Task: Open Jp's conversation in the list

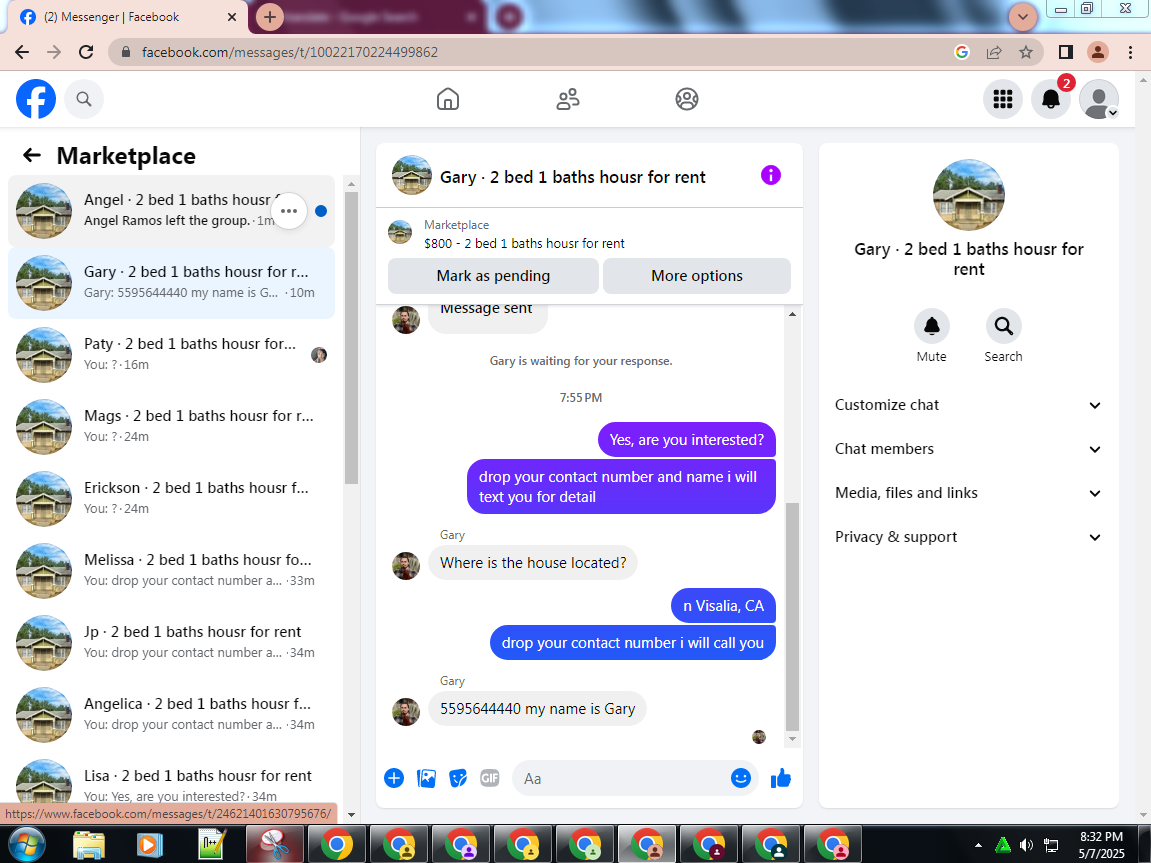Action: pyautogui.click(x=172, y=643)
